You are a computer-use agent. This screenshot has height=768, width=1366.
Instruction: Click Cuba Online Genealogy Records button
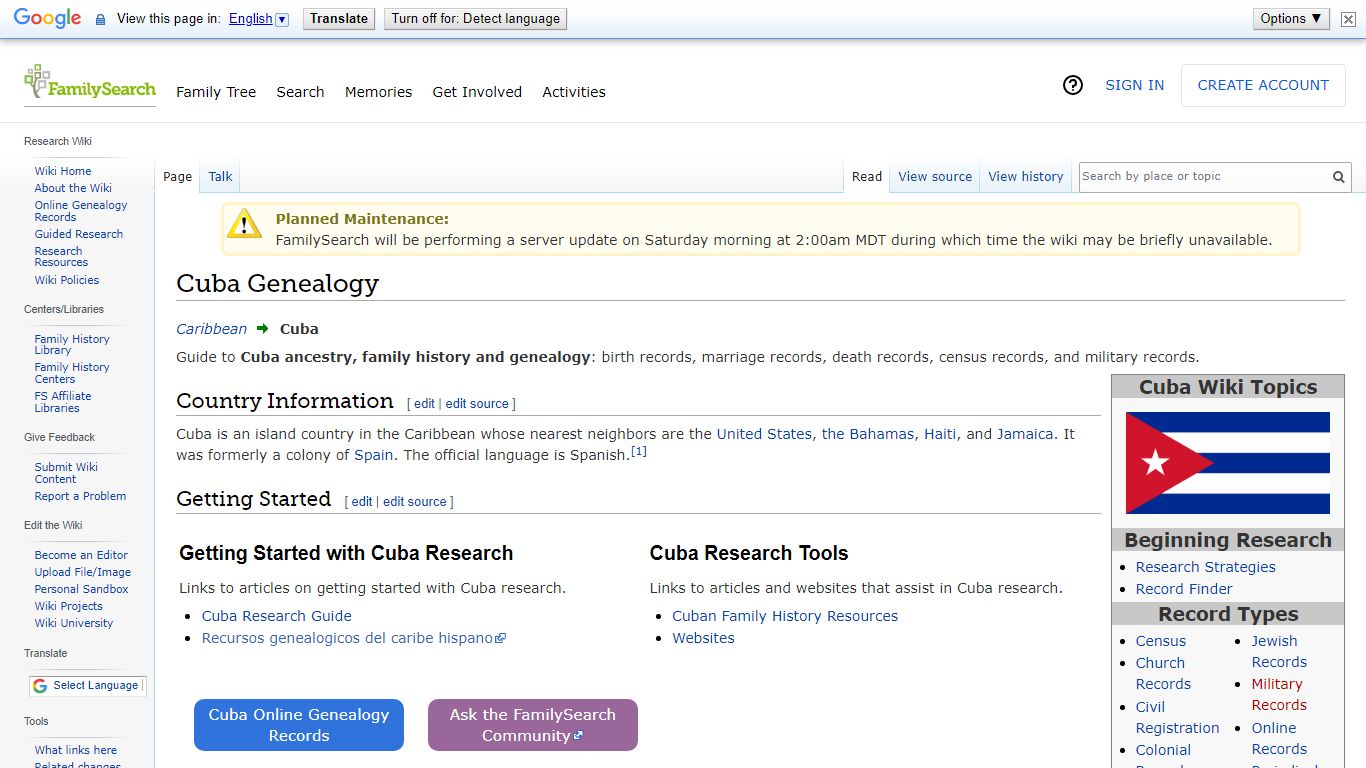click(299, 725)
